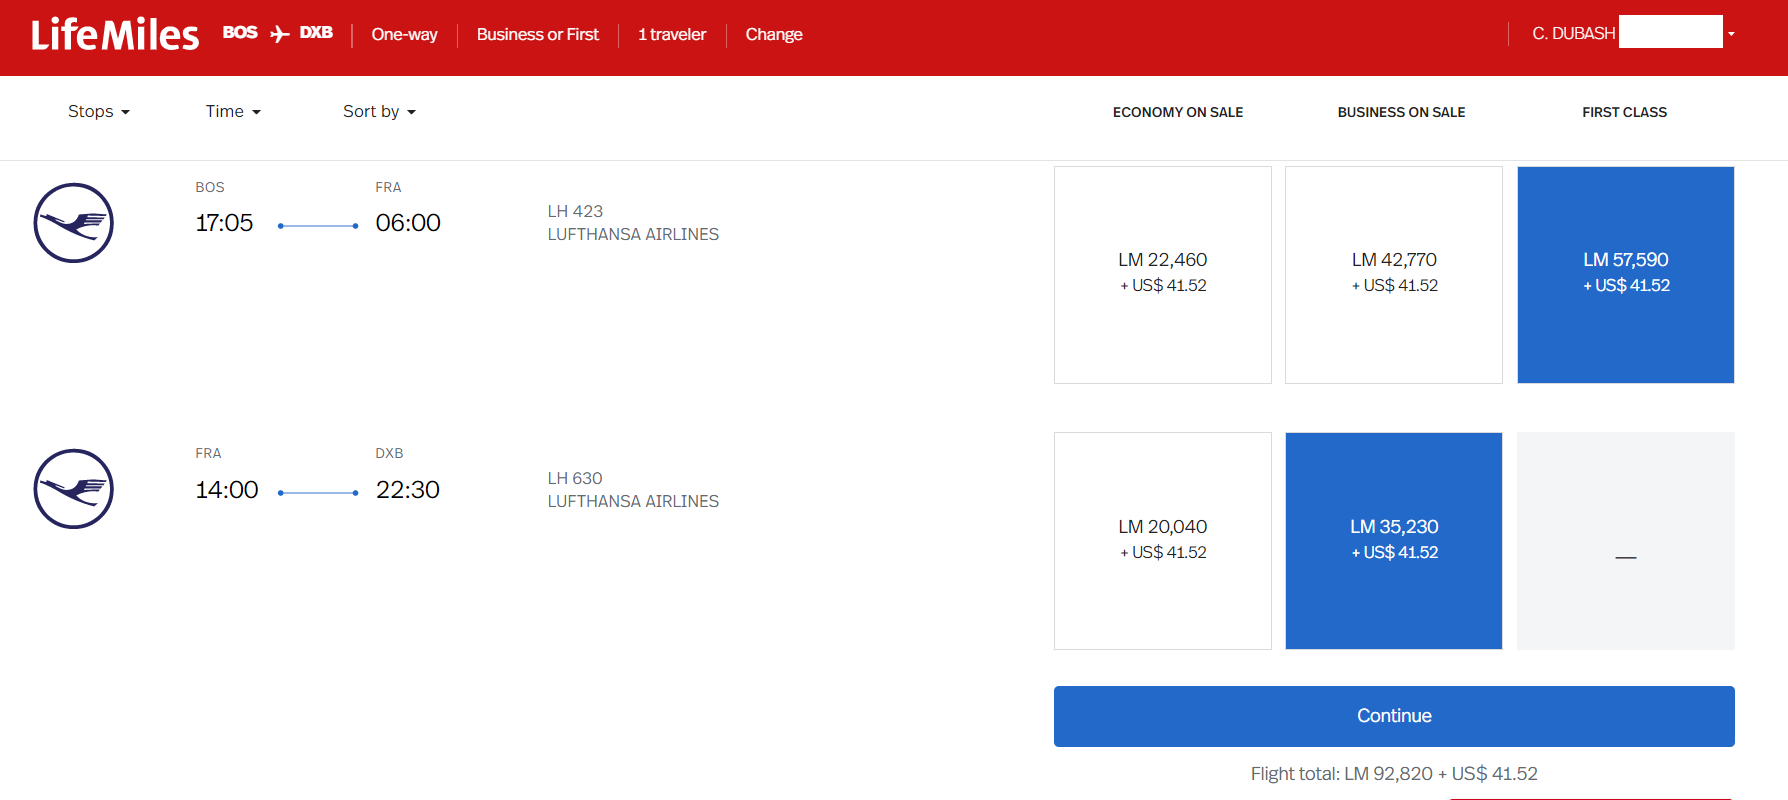Click the Lufthansa logo for flight LH 423
This screenshot has height=800, width=1788.
pos(74,223)
